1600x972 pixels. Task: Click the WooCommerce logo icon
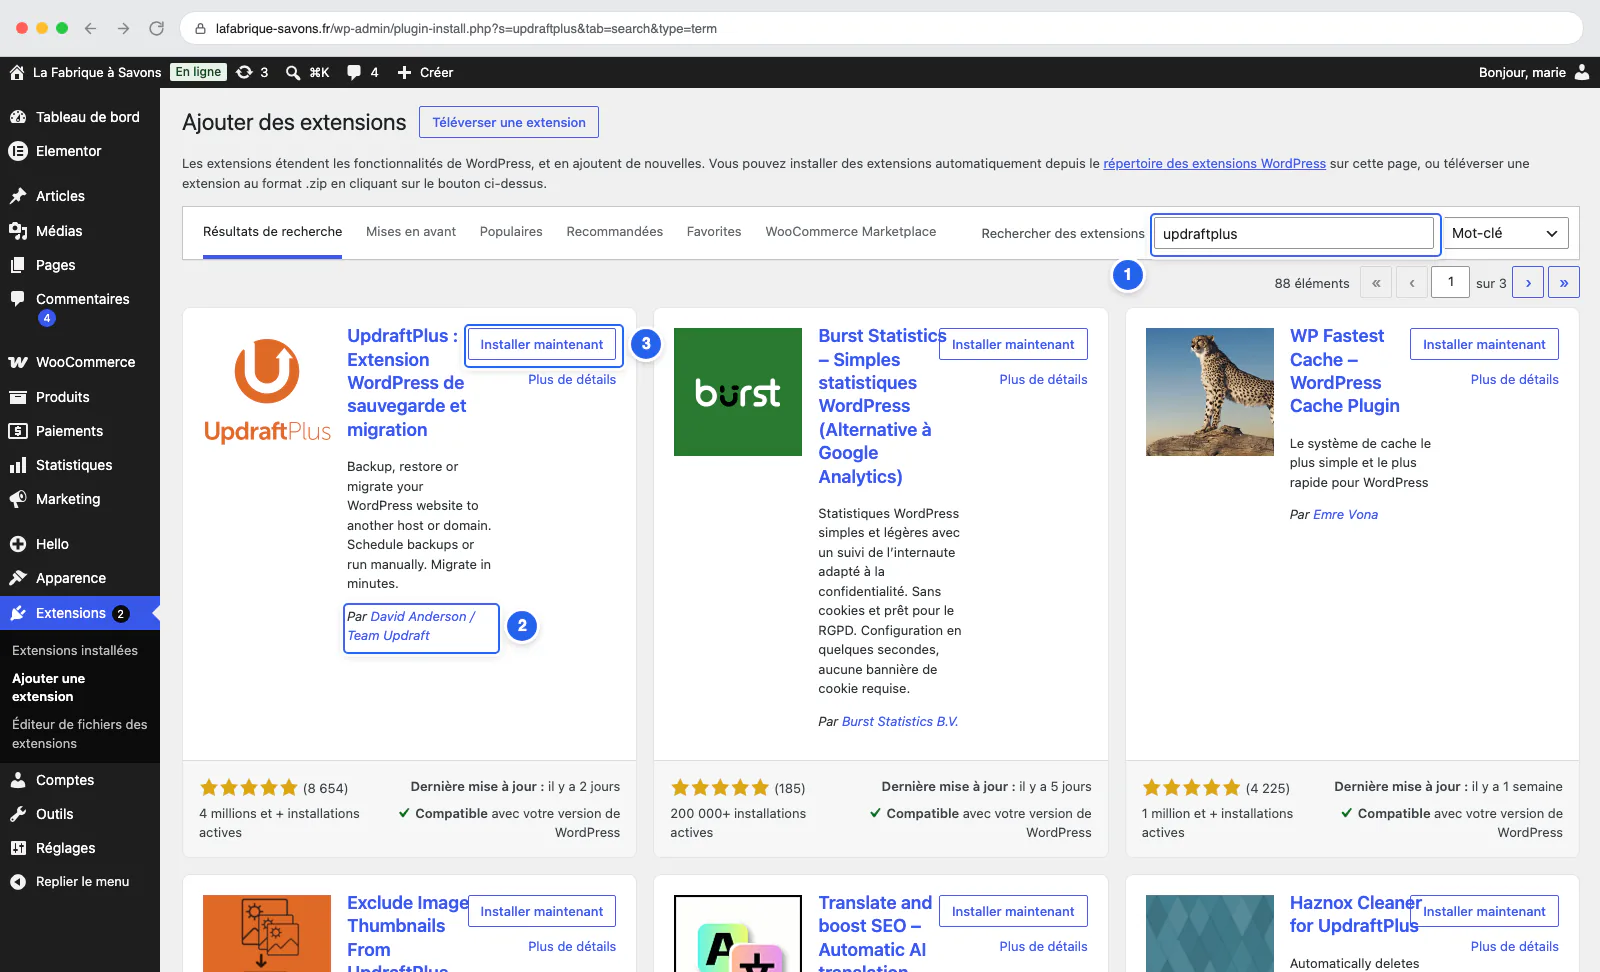click(18, 362)
